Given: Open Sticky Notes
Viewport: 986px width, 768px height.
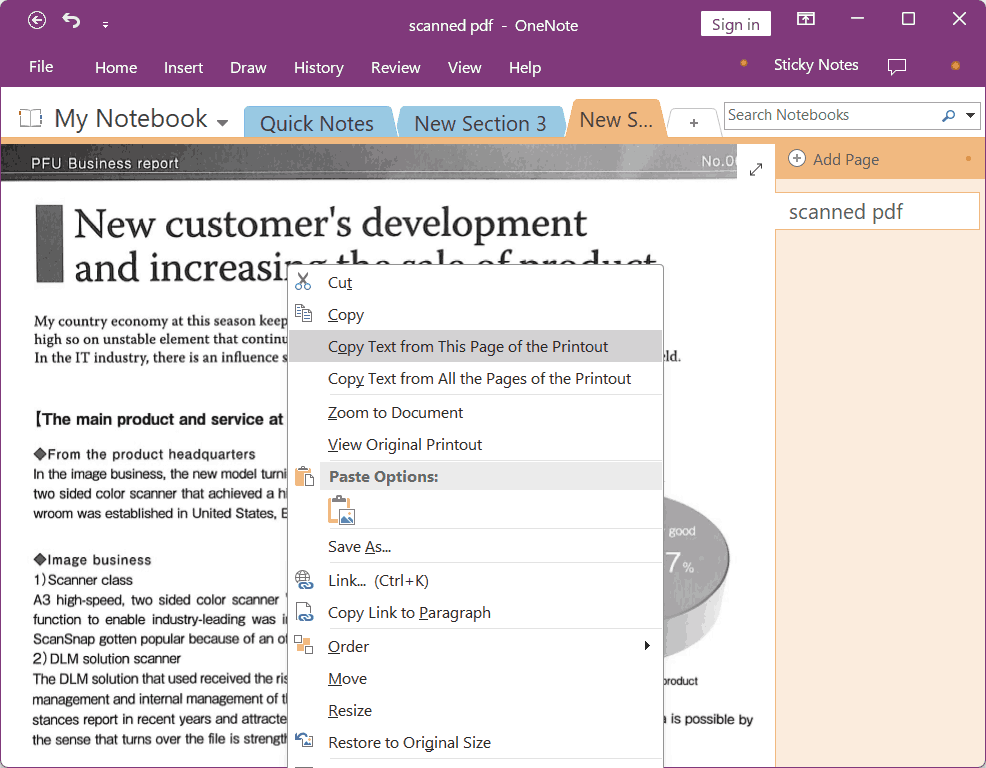Looking at the screenshot, I should pyautogui.click(x=815, y=65).
